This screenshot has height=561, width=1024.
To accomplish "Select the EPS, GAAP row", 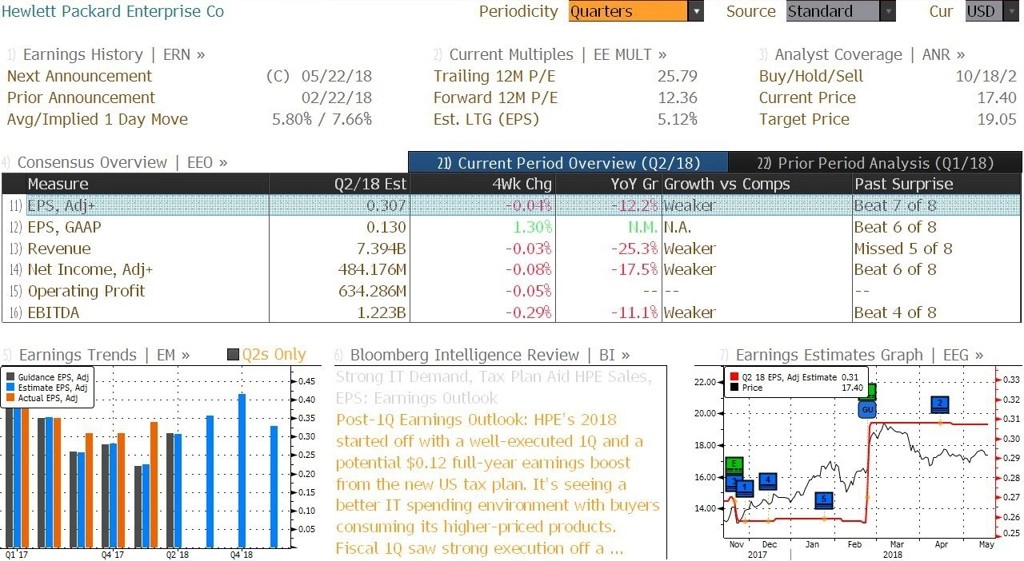I will tap(511, 227).
